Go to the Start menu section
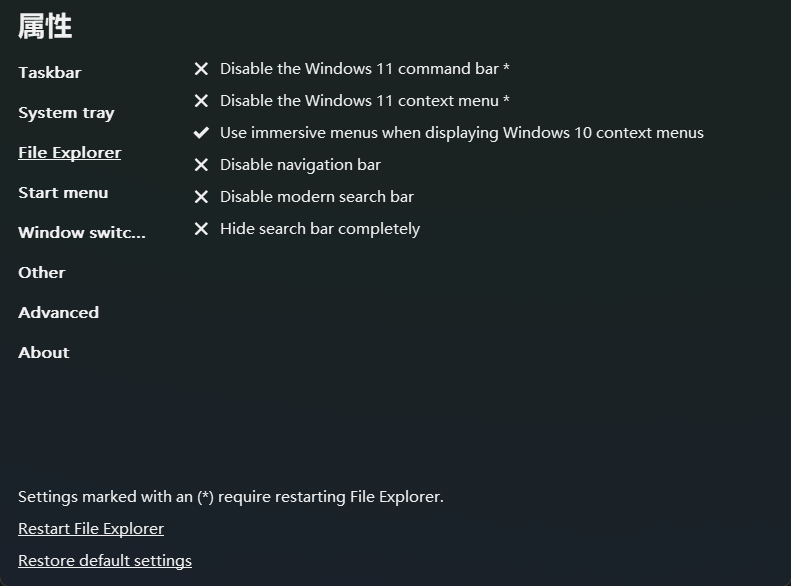This screenshot has height=586, width=791. [63, 193]
